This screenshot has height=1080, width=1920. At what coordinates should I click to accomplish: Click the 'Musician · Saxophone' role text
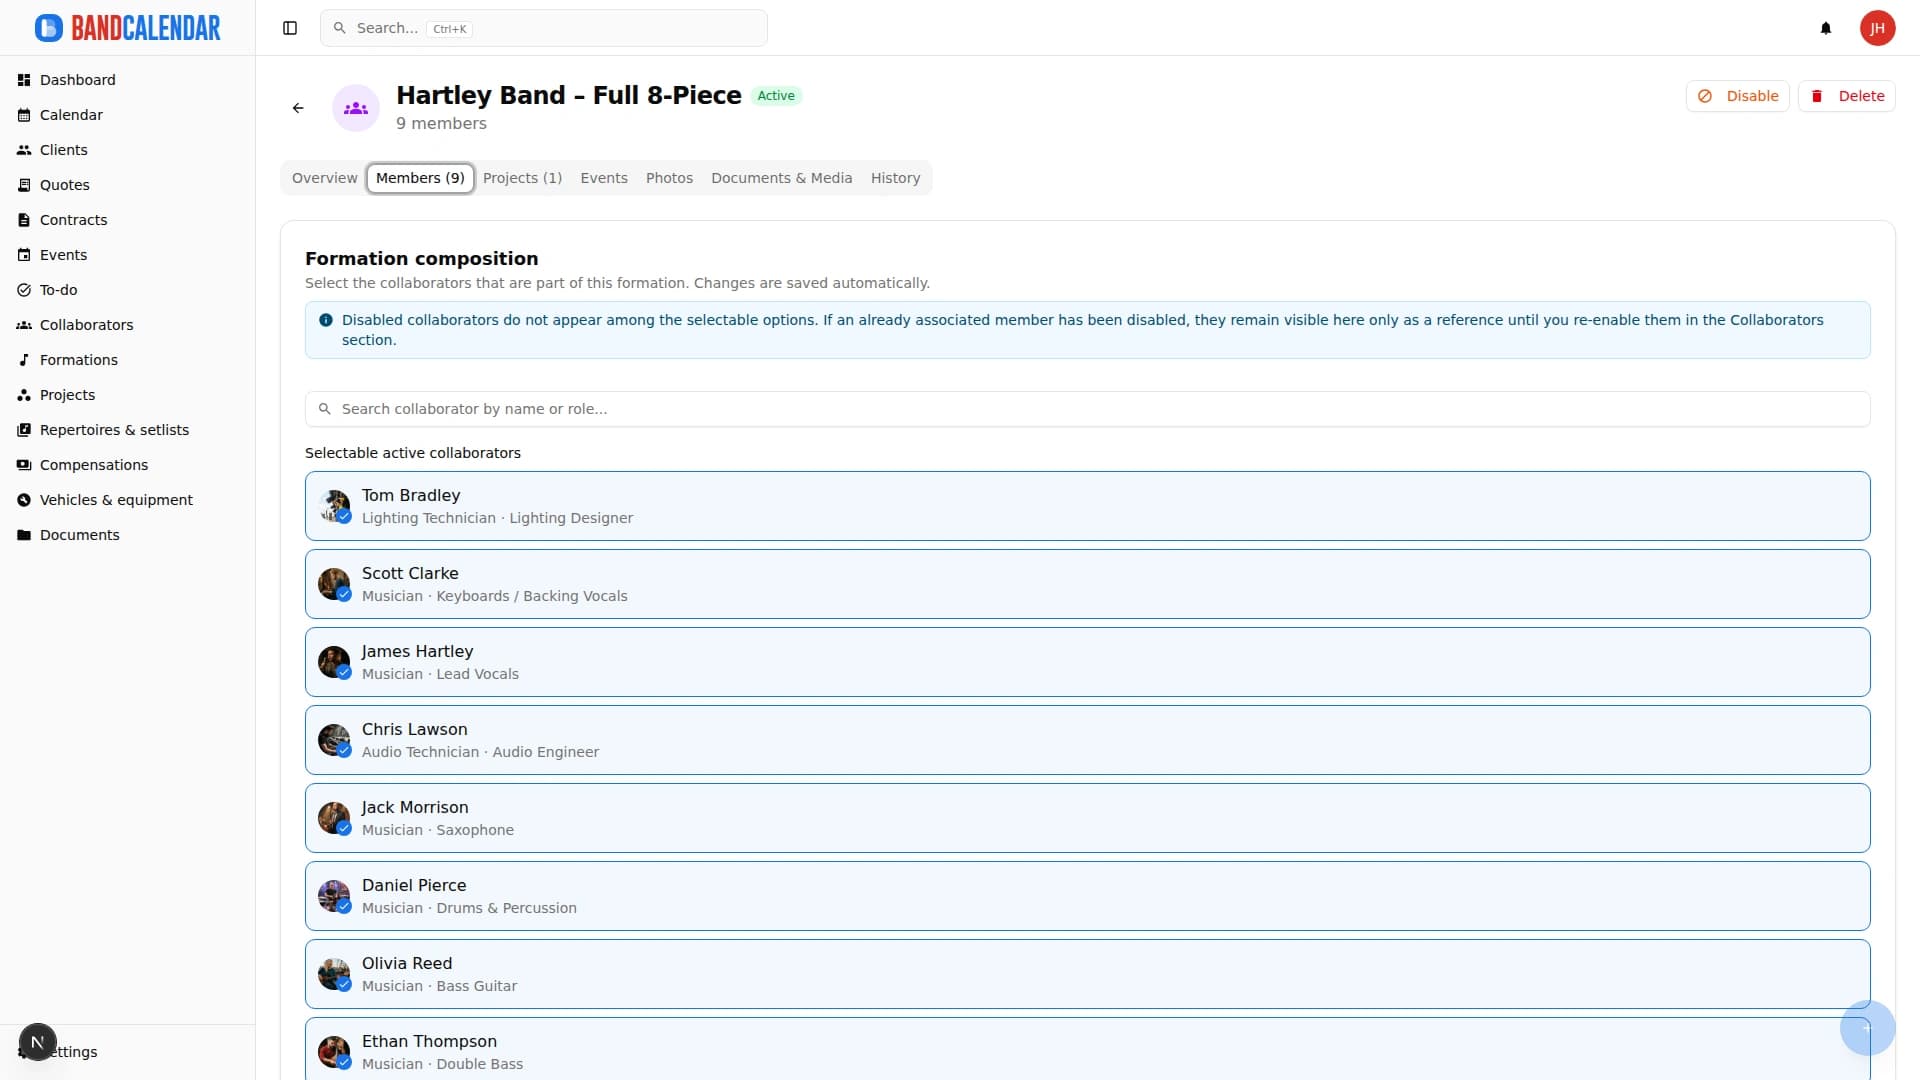coord(438,830)
